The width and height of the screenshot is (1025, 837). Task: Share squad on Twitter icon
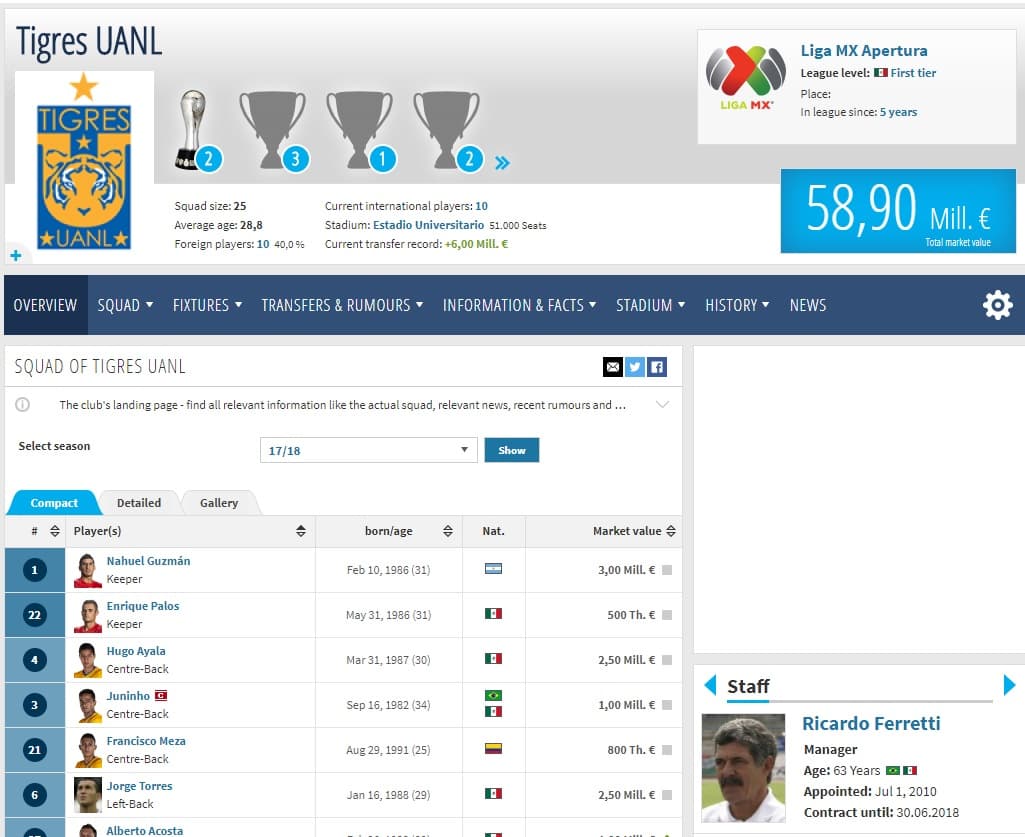(x=635, y=367)
